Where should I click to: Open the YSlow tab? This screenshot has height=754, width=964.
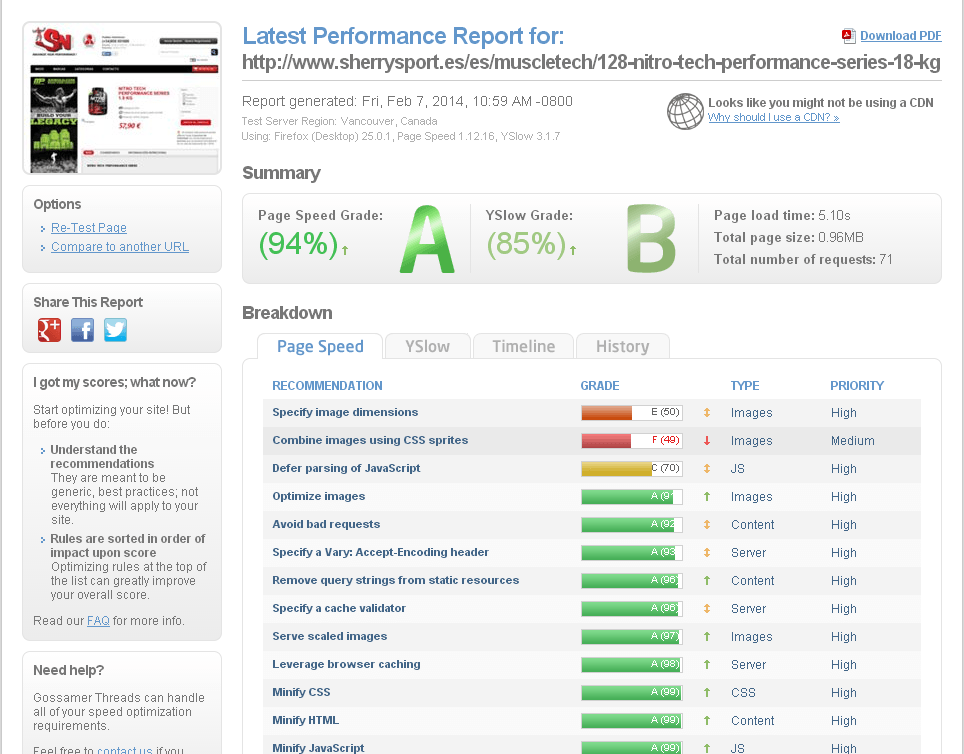point(427,346)
